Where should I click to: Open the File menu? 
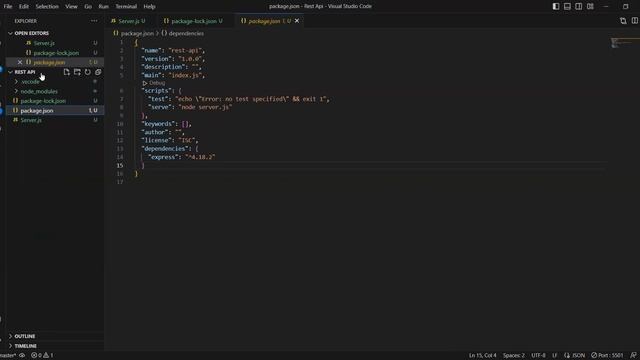[x=8, y=7]
